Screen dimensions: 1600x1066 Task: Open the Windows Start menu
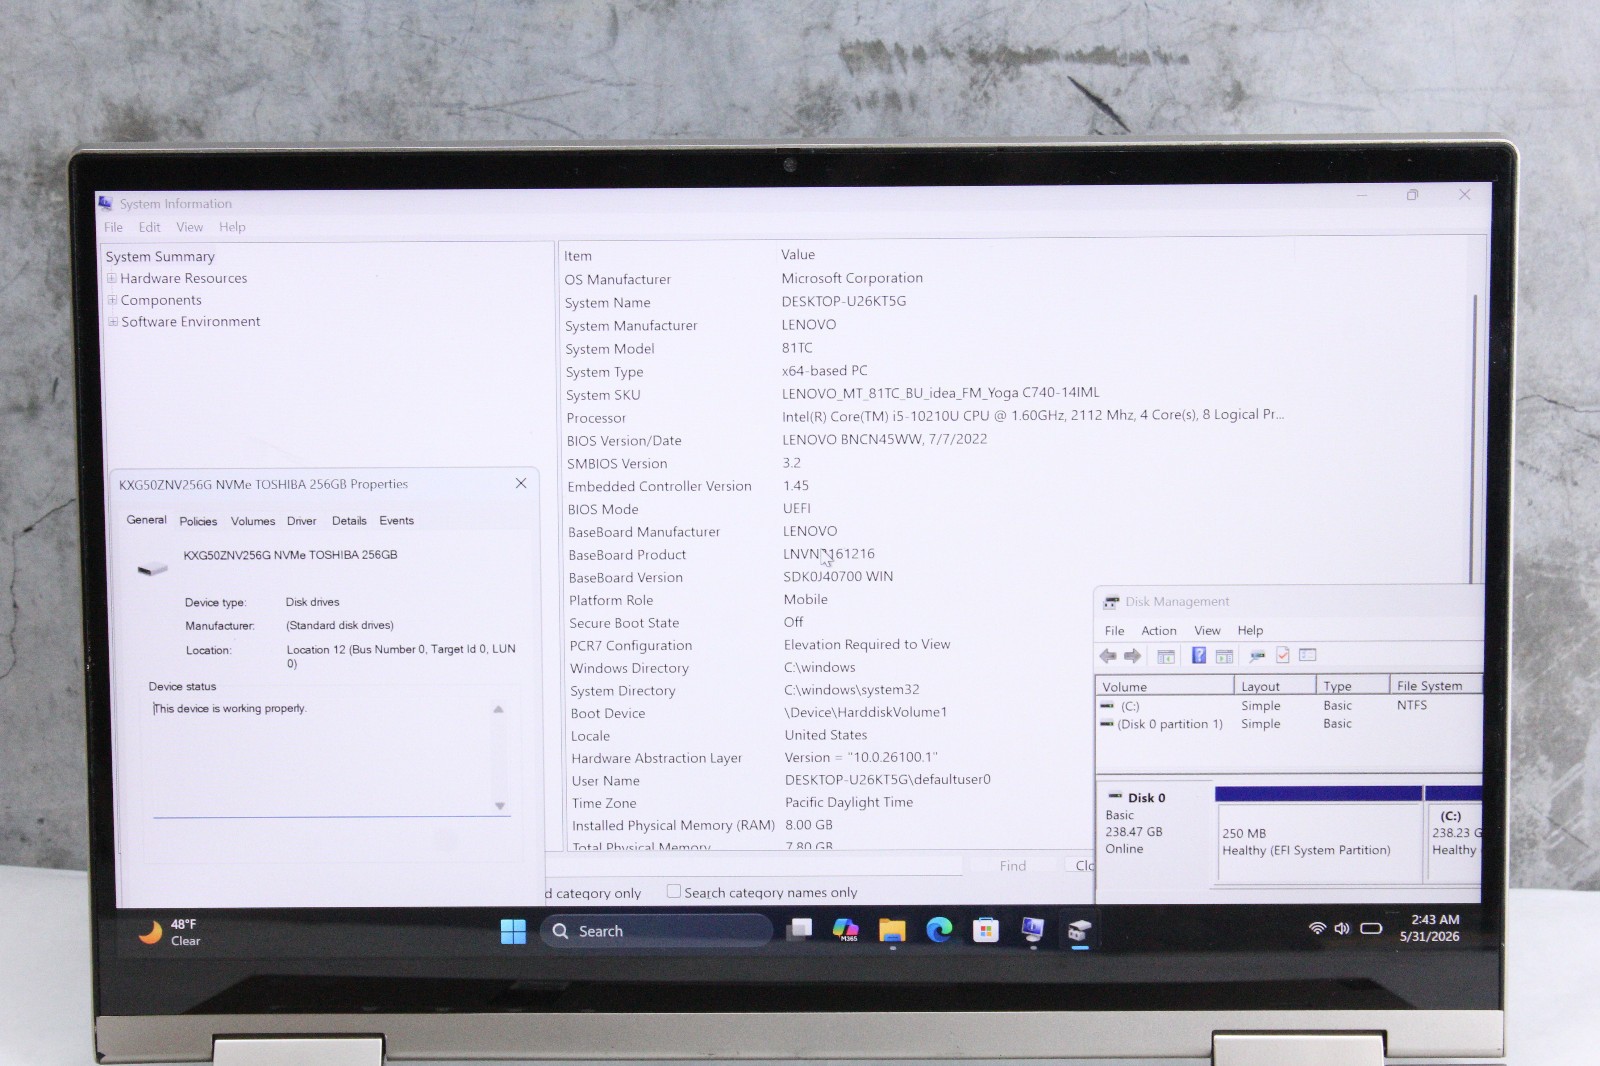point(513,931)
